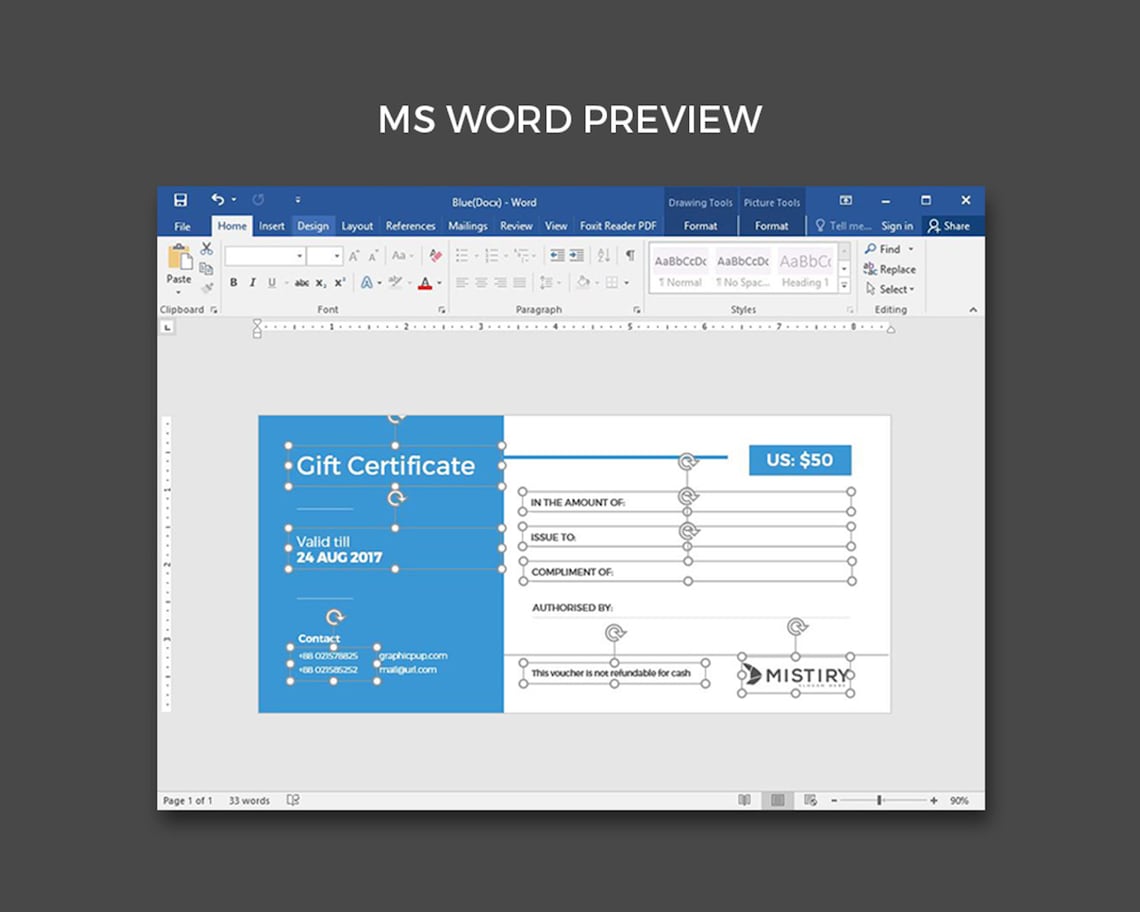This screenshot has width=1140, height=912.
Task: Open the Font Size dropdown
Action: pos(336,255)
